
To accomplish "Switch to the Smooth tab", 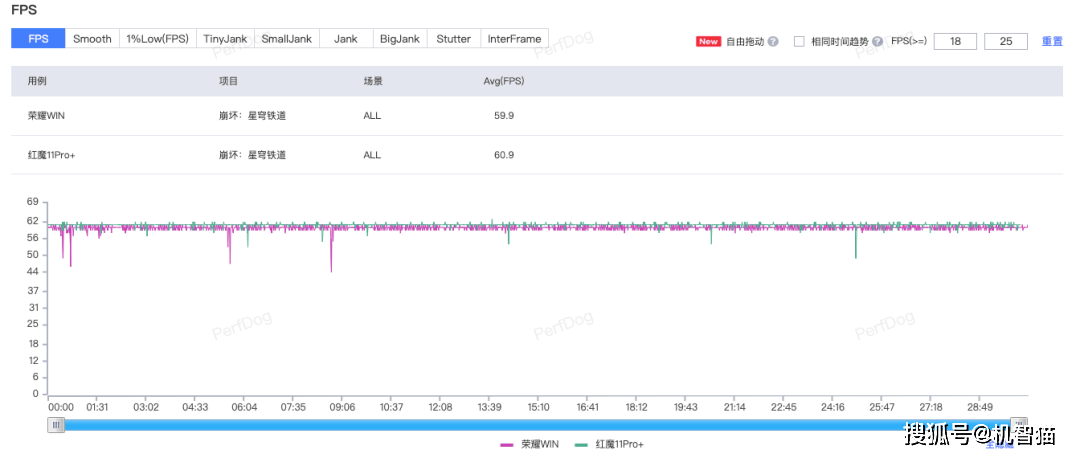I will (x=92, y=39).
